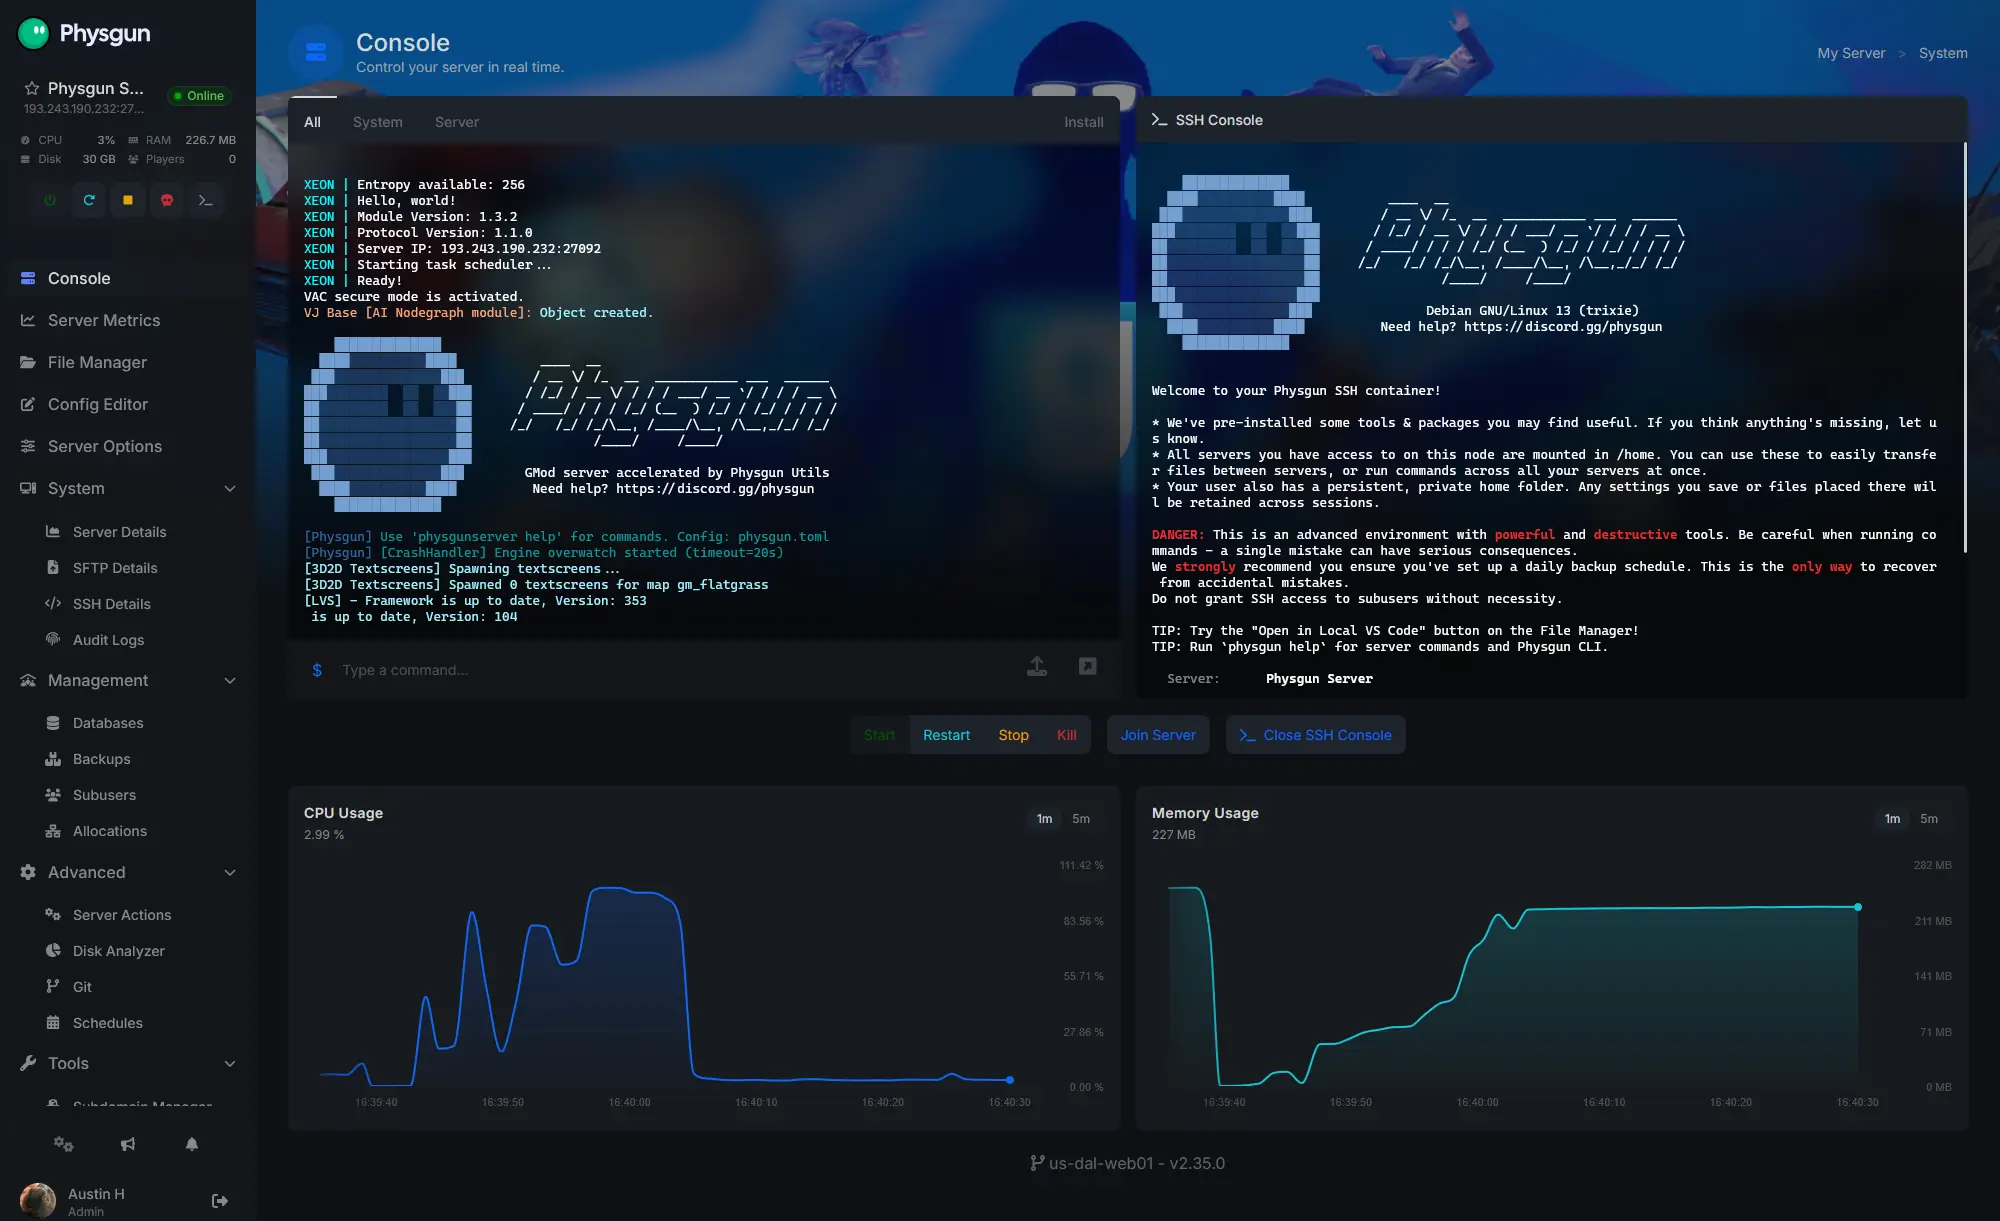Open the Console page in sidebar

click(x=128, y=278)
